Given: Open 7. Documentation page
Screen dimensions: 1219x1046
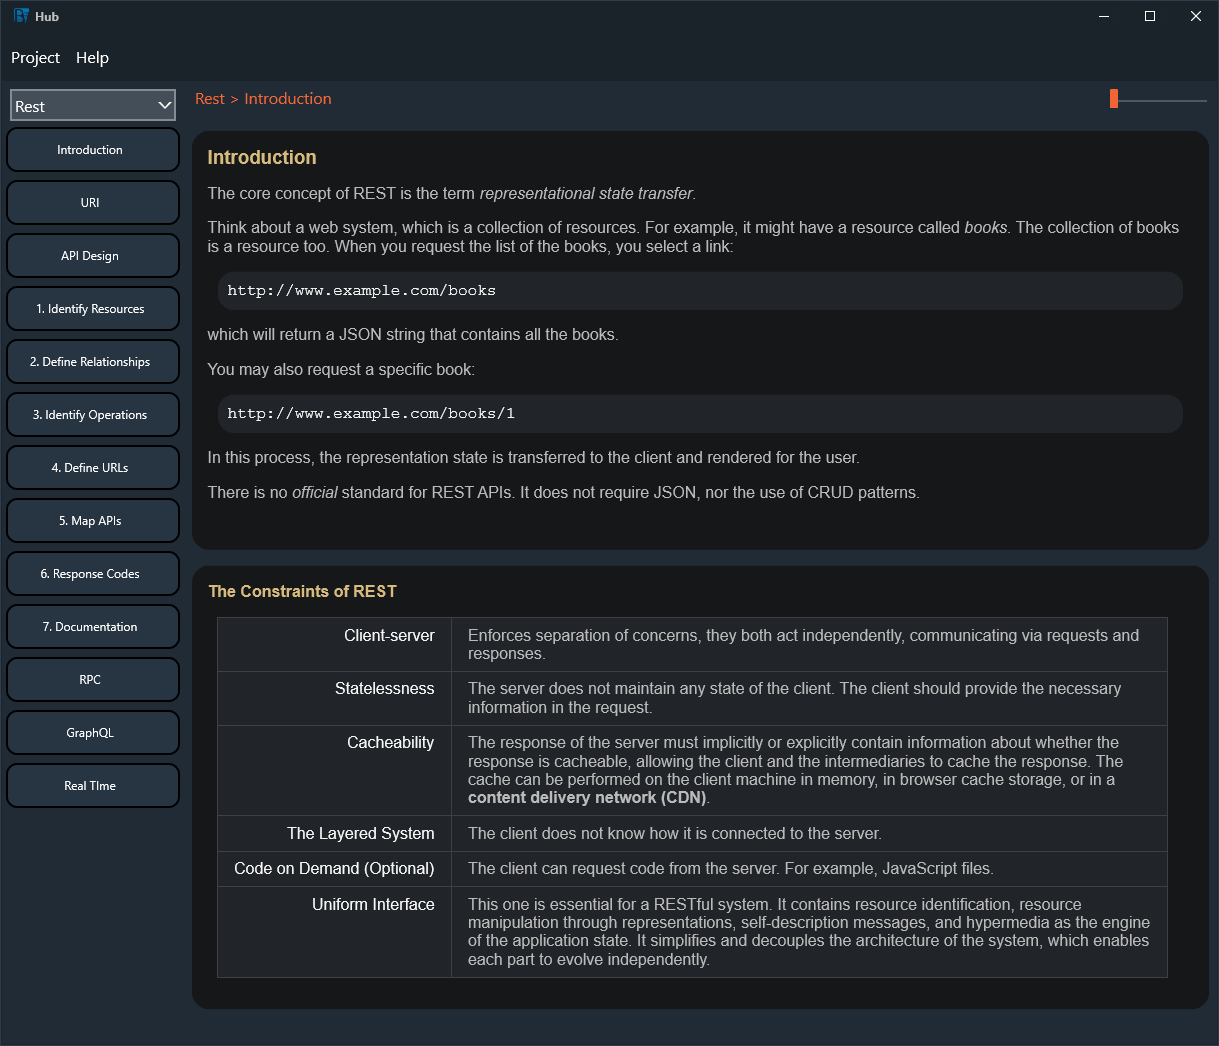Looking at the screenshot, I should (93, 627).
